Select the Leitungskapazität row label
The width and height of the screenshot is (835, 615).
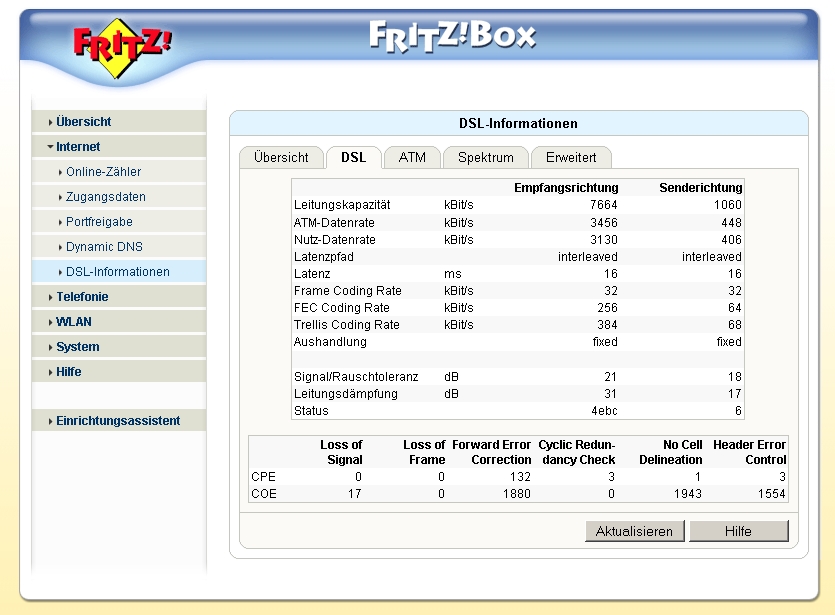click(x=342, y=205)
